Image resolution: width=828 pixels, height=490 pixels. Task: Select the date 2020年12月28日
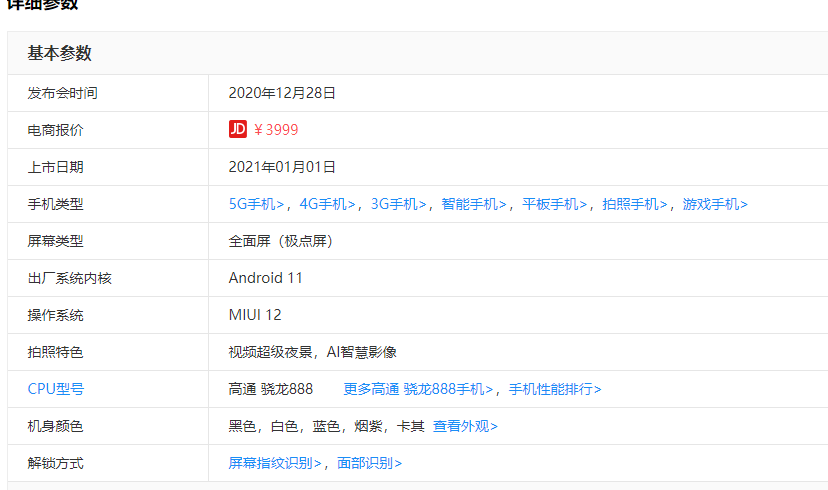(283, 93)
